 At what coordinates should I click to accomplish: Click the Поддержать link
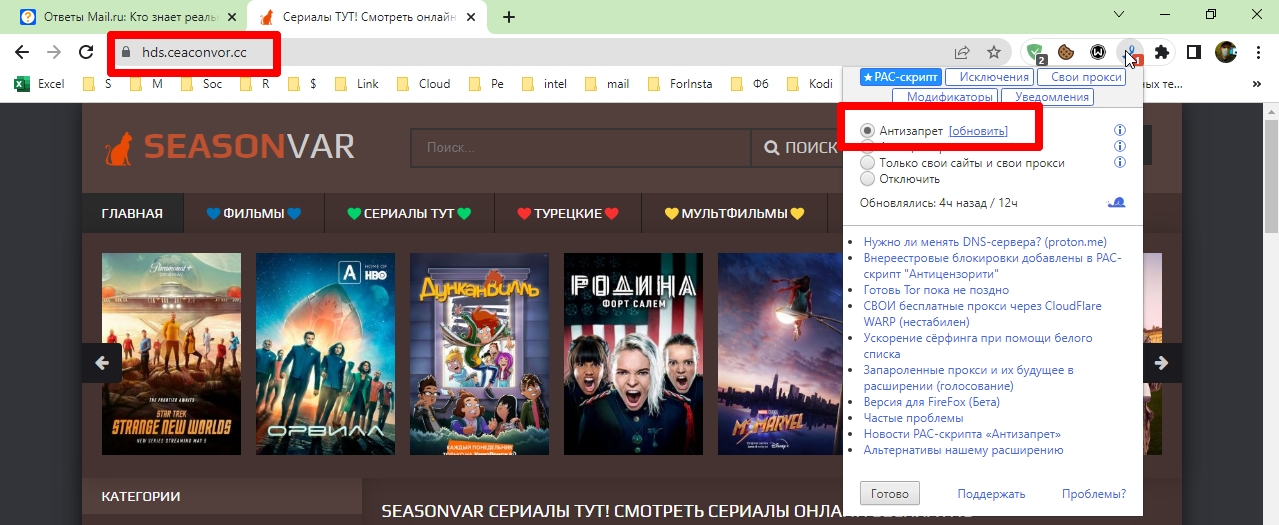pyautogui.click(x=991, y=493)
